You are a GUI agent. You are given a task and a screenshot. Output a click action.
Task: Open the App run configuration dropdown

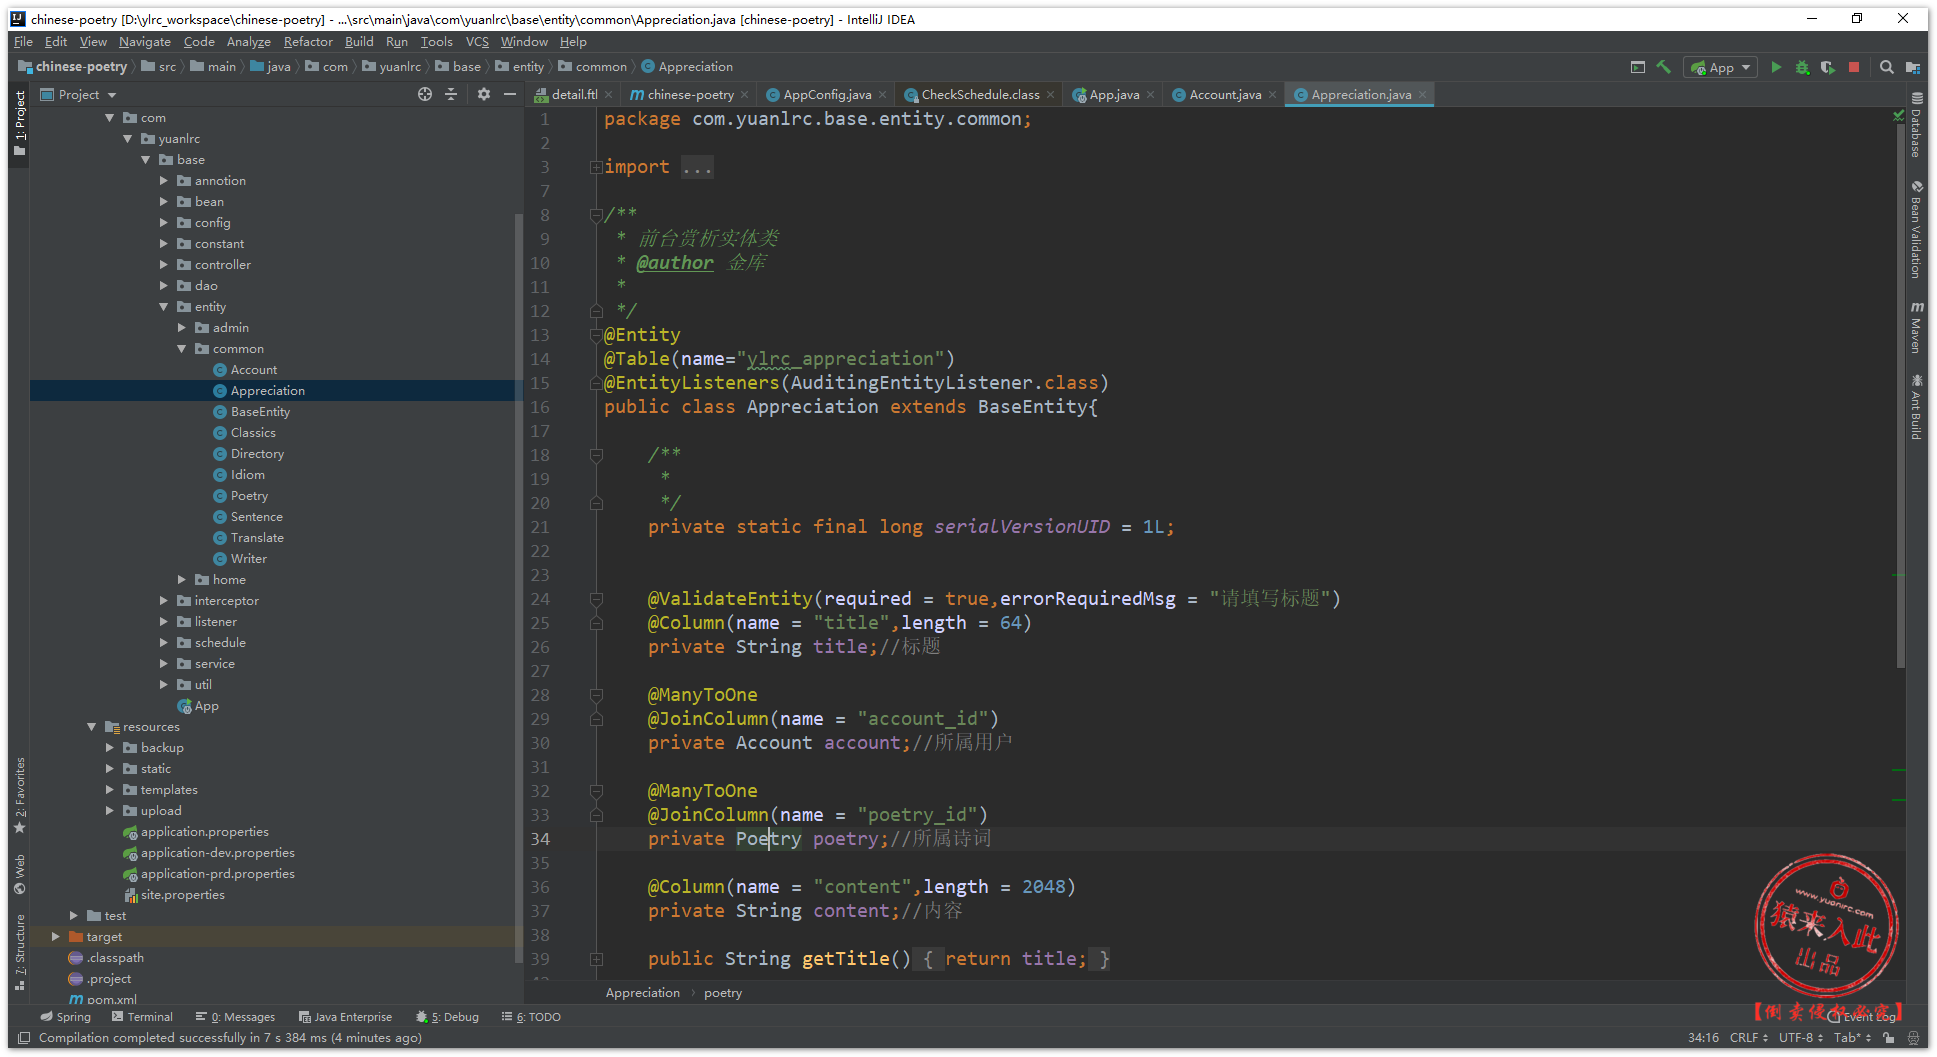[1721, 67]
